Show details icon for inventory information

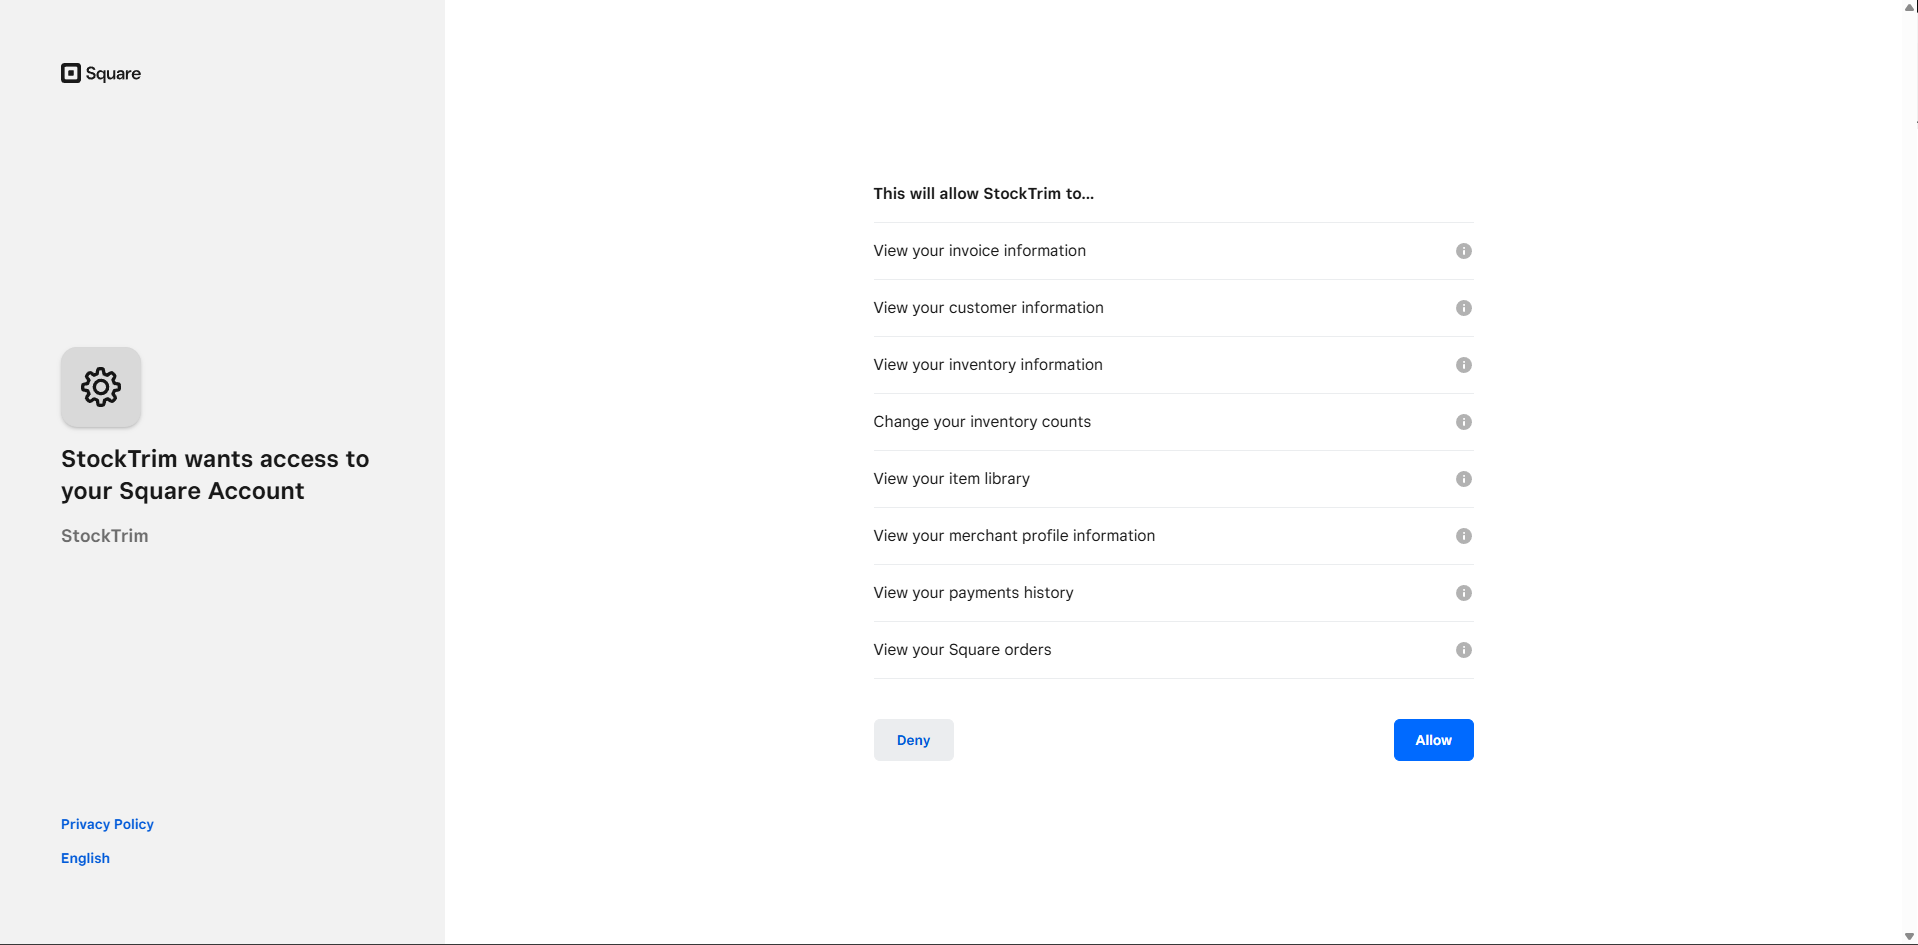tap(1463, 365)
